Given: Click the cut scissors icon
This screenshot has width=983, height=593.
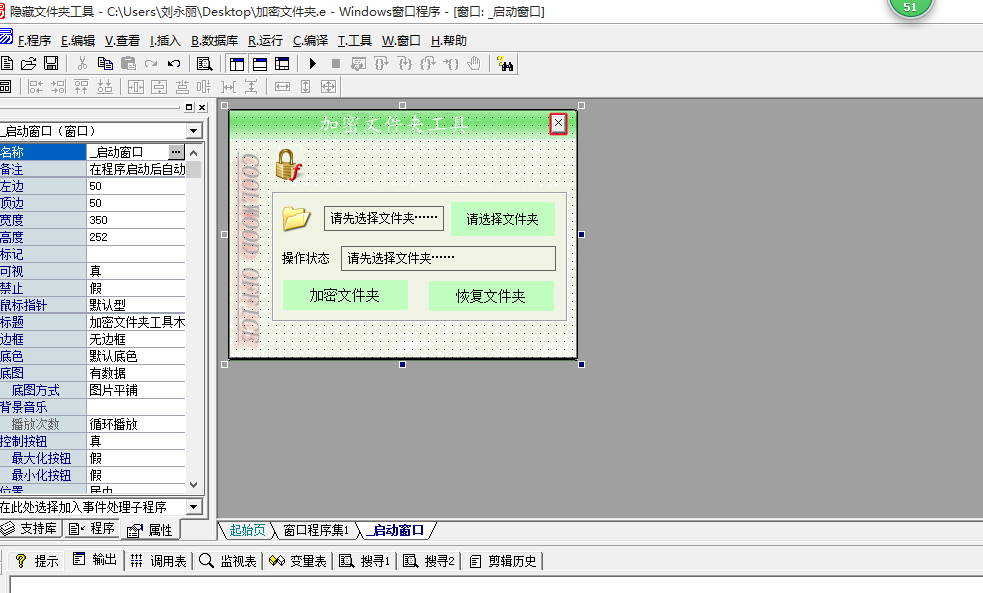Looking at the screenshot, I should (x=82, y=63).
